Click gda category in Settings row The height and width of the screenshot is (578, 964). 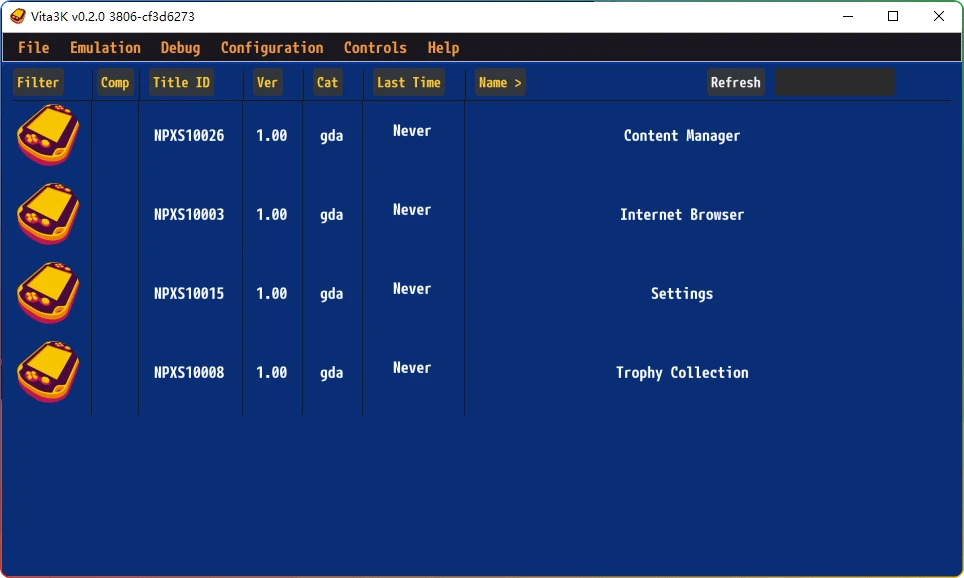331,294
